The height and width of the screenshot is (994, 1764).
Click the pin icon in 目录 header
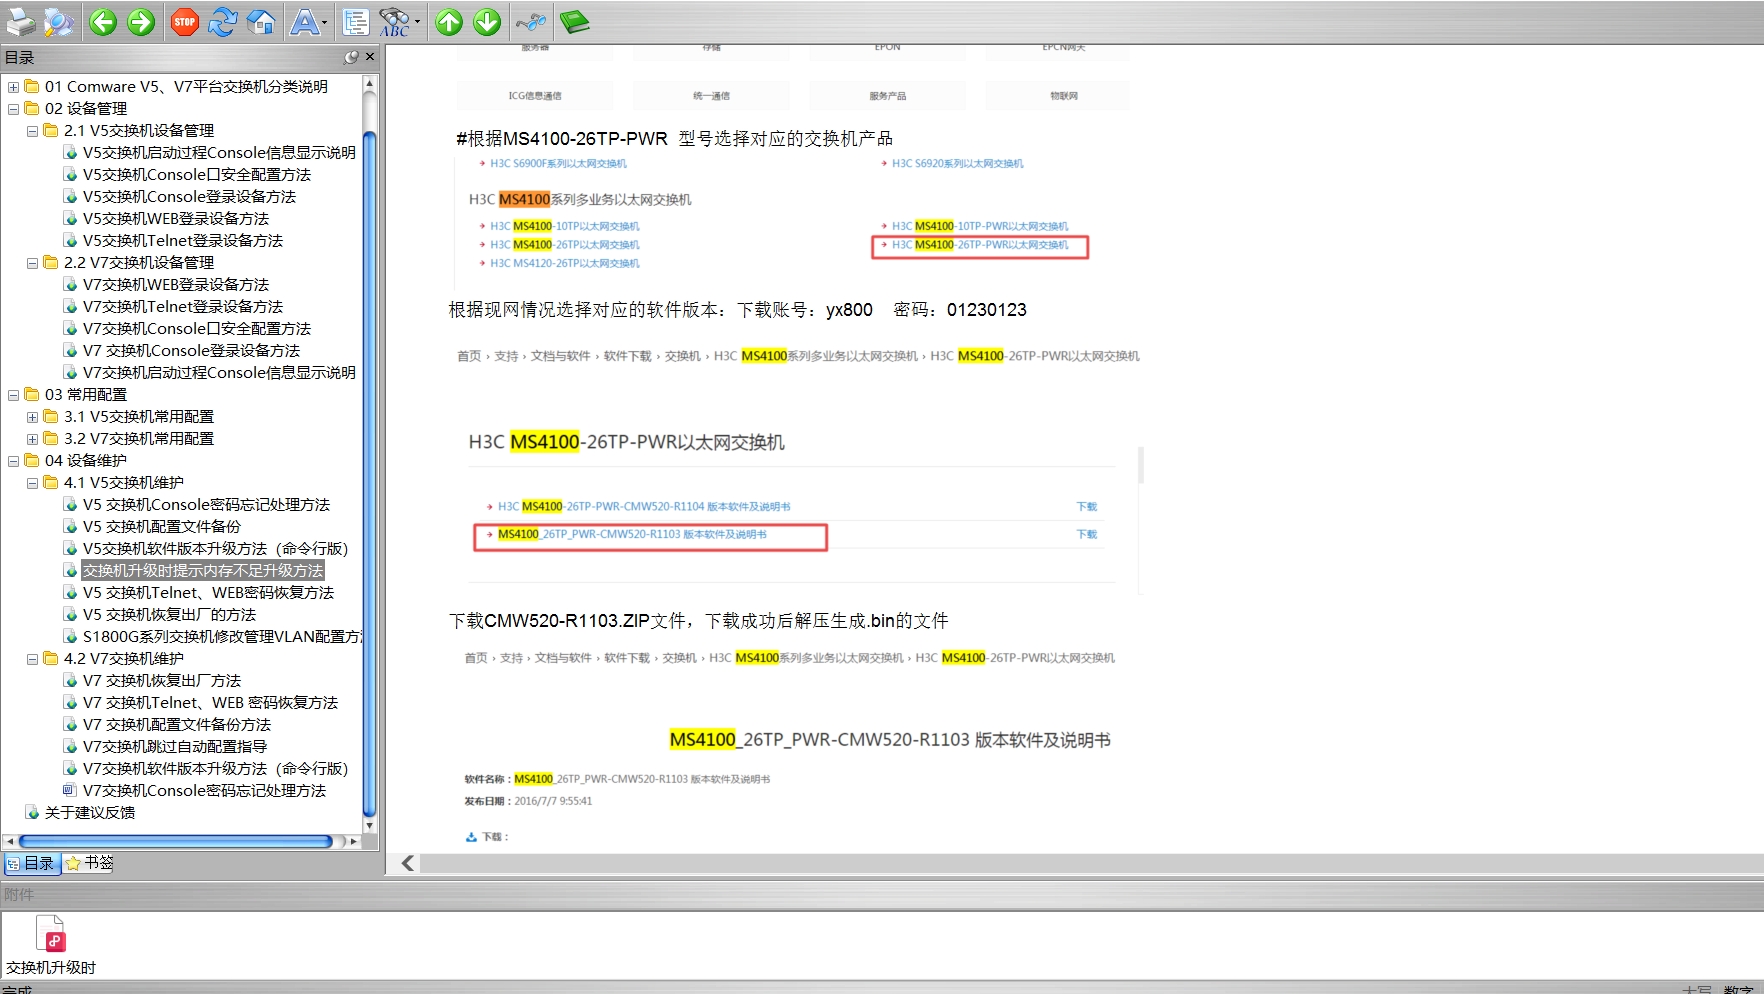(x=351, y=57)
